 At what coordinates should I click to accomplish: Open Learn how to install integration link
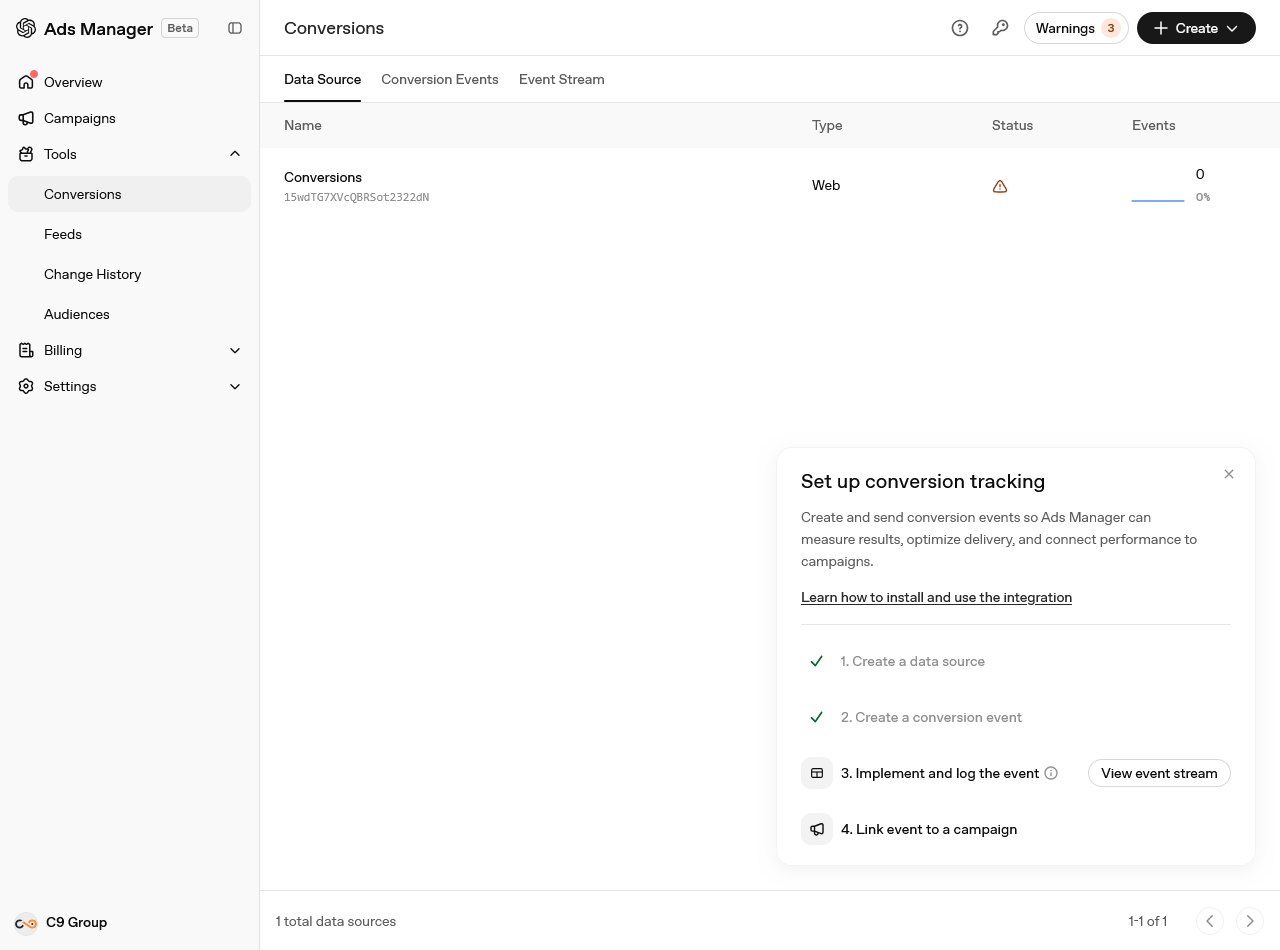936,597
